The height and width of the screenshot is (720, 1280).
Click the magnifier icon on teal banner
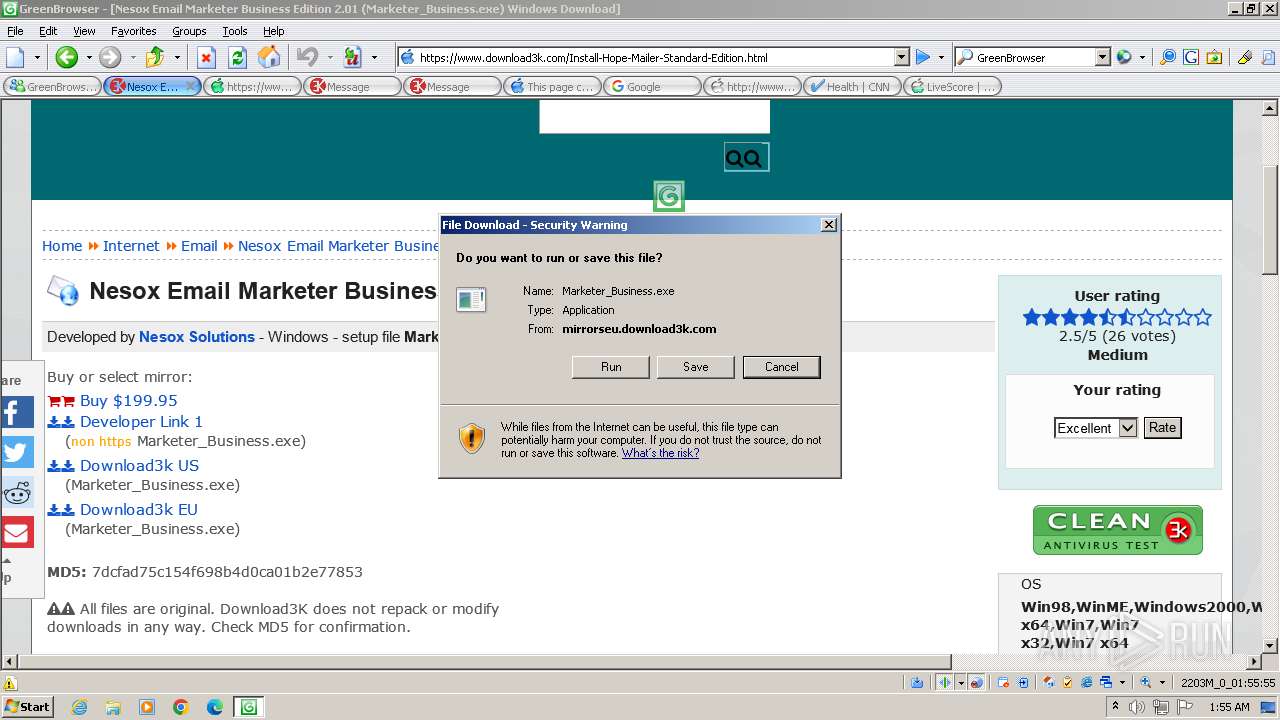pyautogui.click(x=746, y=158)
